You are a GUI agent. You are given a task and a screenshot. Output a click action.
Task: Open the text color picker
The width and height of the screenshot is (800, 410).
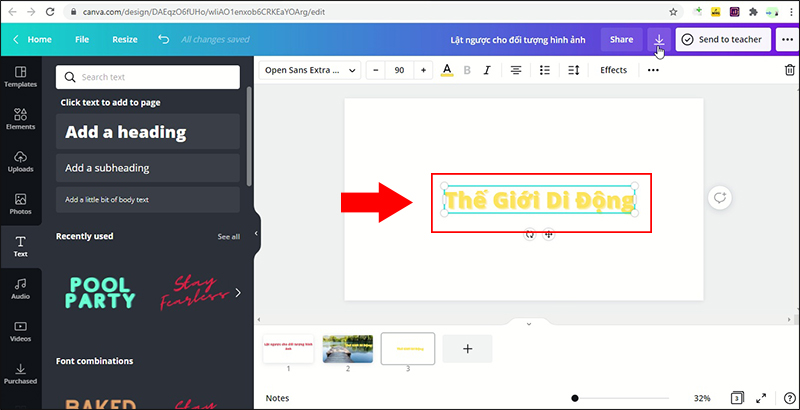447,70
